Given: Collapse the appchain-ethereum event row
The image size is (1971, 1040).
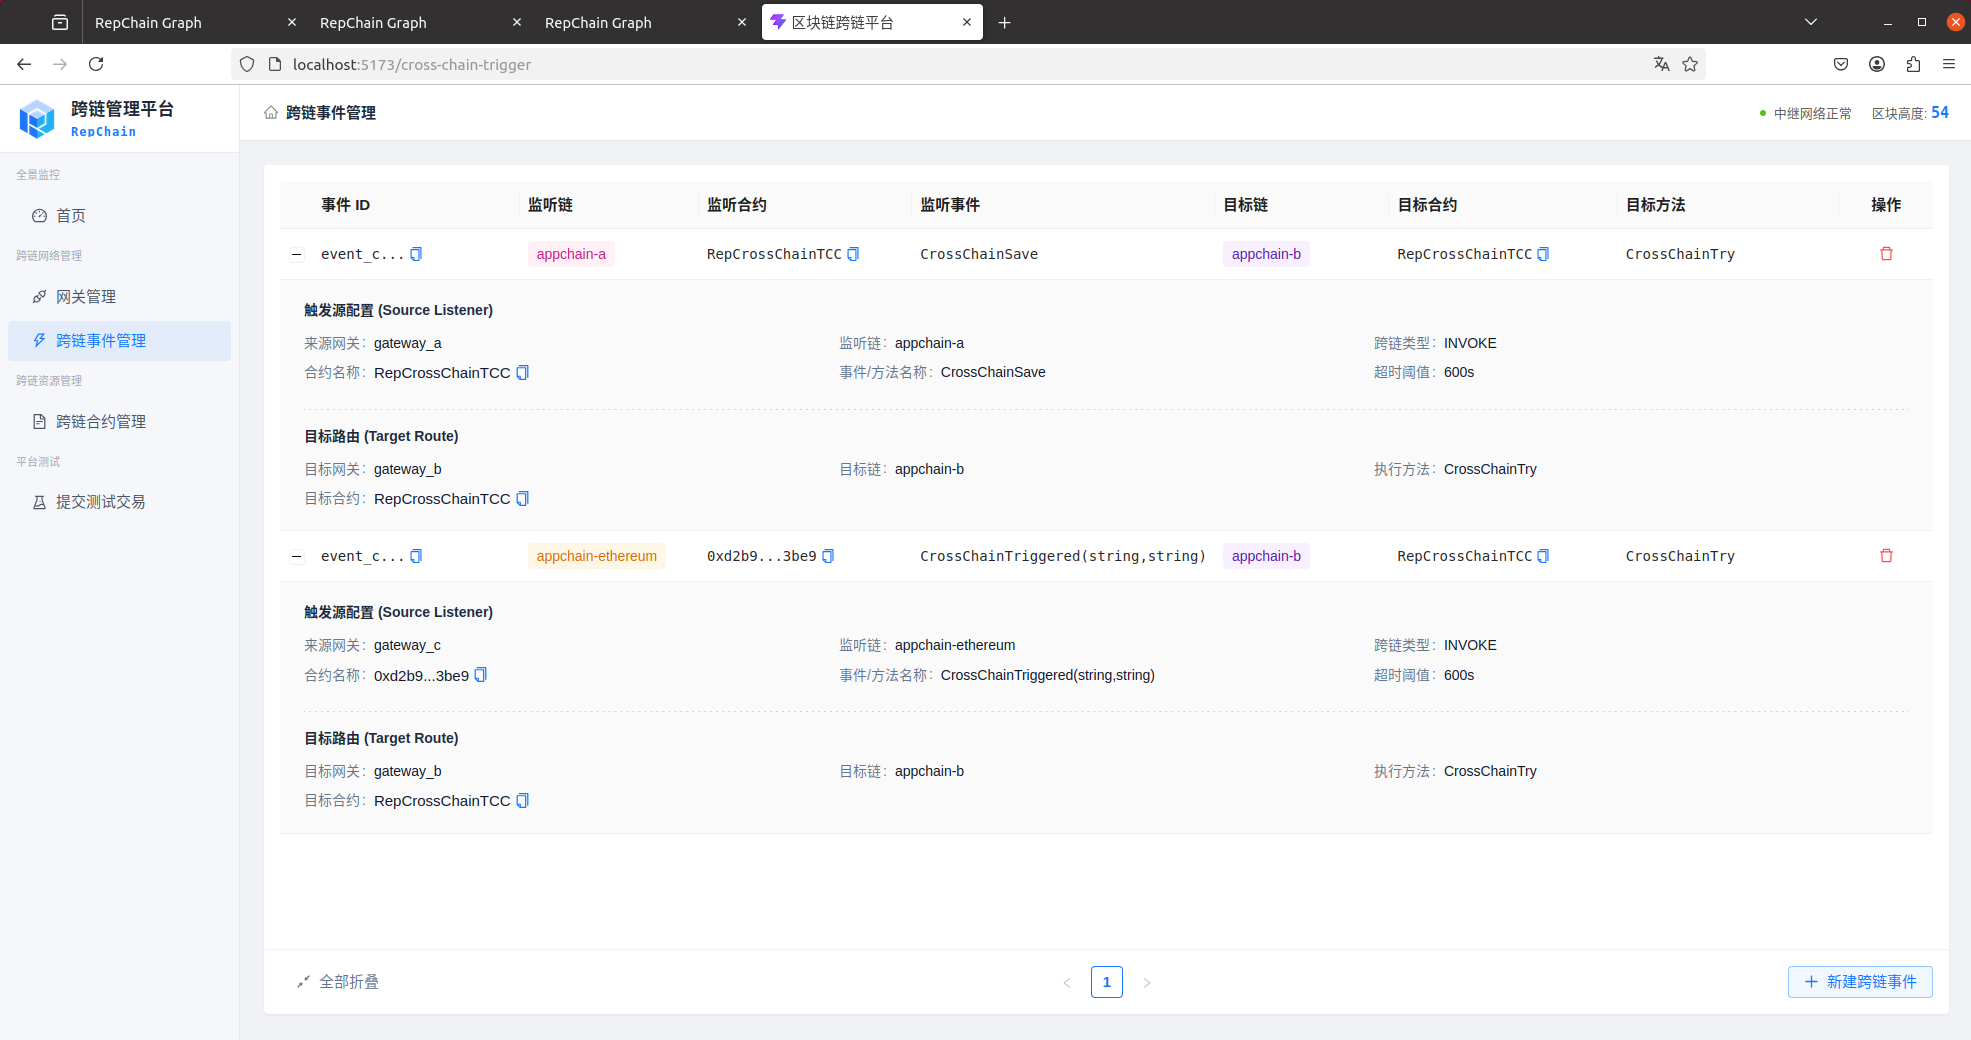Looking at the screenshot, I should pos(297,556).
